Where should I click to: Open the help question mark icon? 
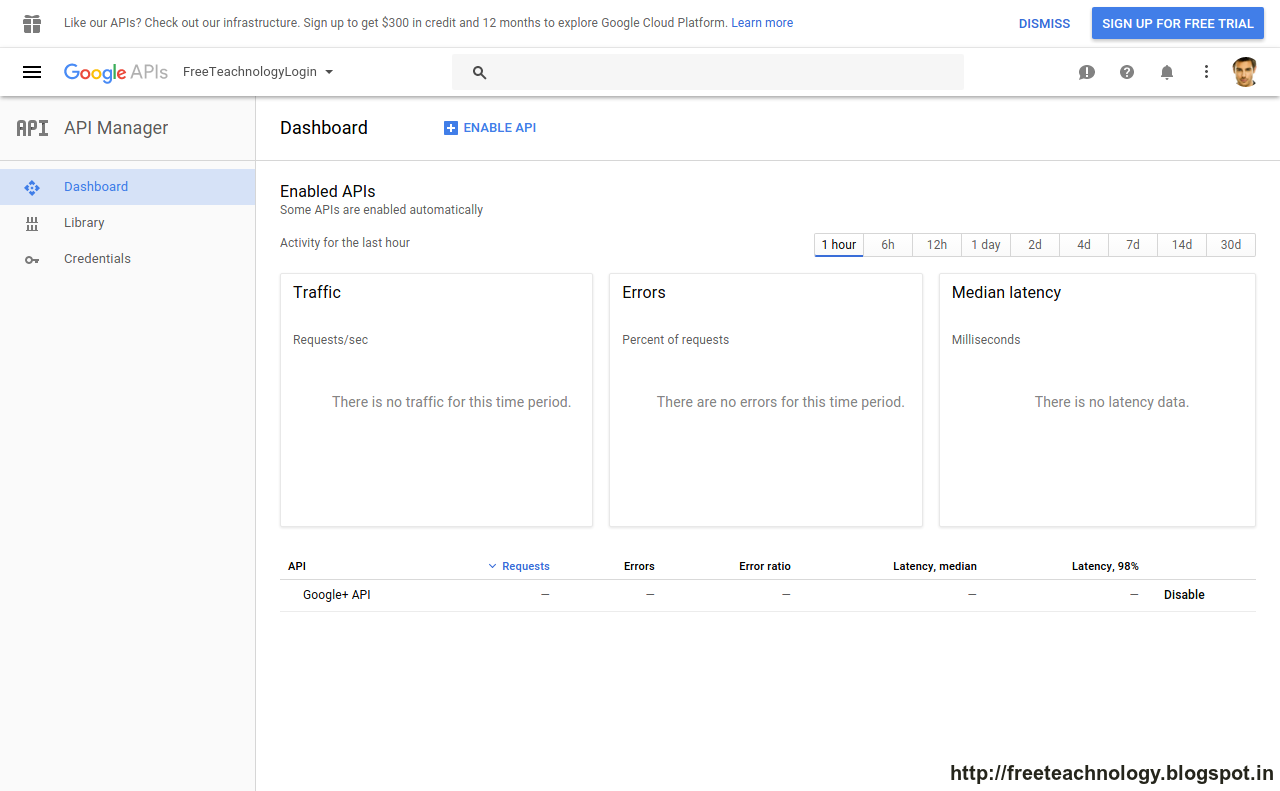click(1127, 72)
